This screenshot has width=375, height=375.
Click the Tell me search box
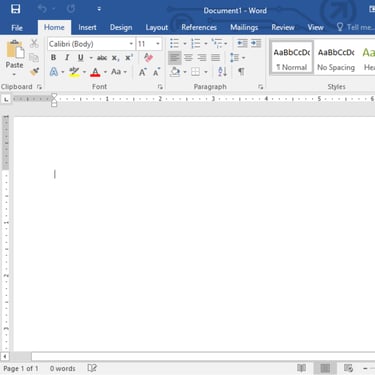click(x=355, y=27)
